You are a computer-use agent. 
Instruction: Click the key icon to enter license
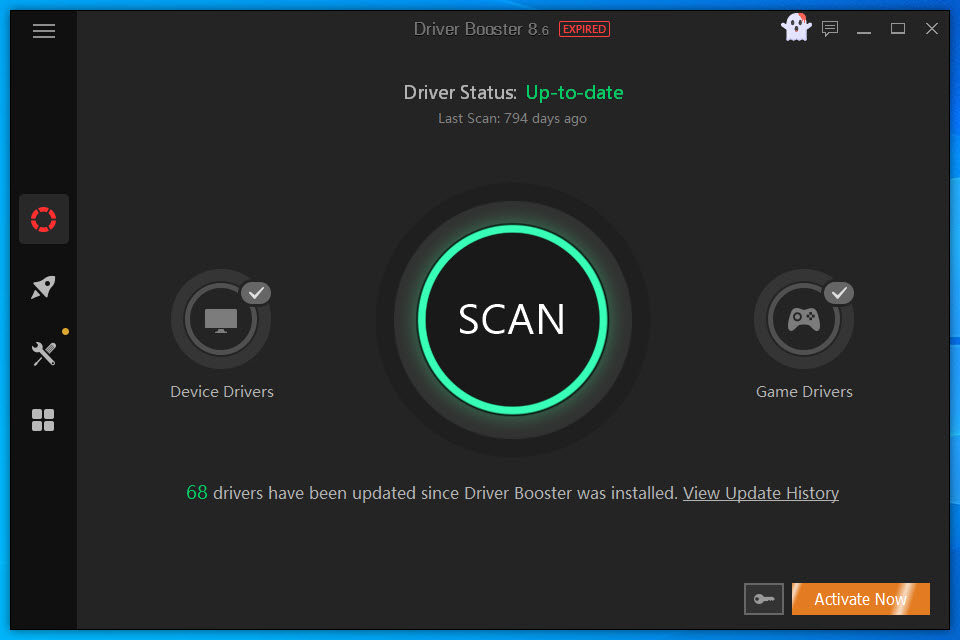tap(764, 599)
